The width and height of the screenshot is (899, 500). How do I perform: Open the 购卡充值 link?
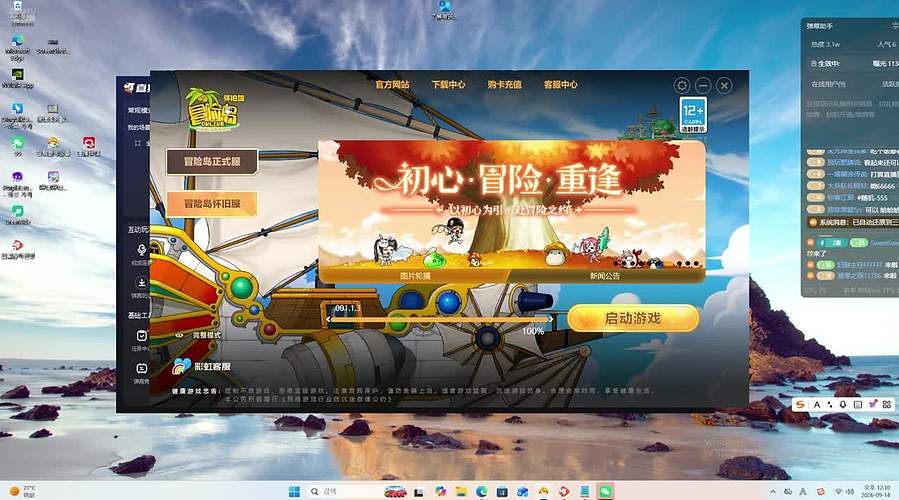504,84
